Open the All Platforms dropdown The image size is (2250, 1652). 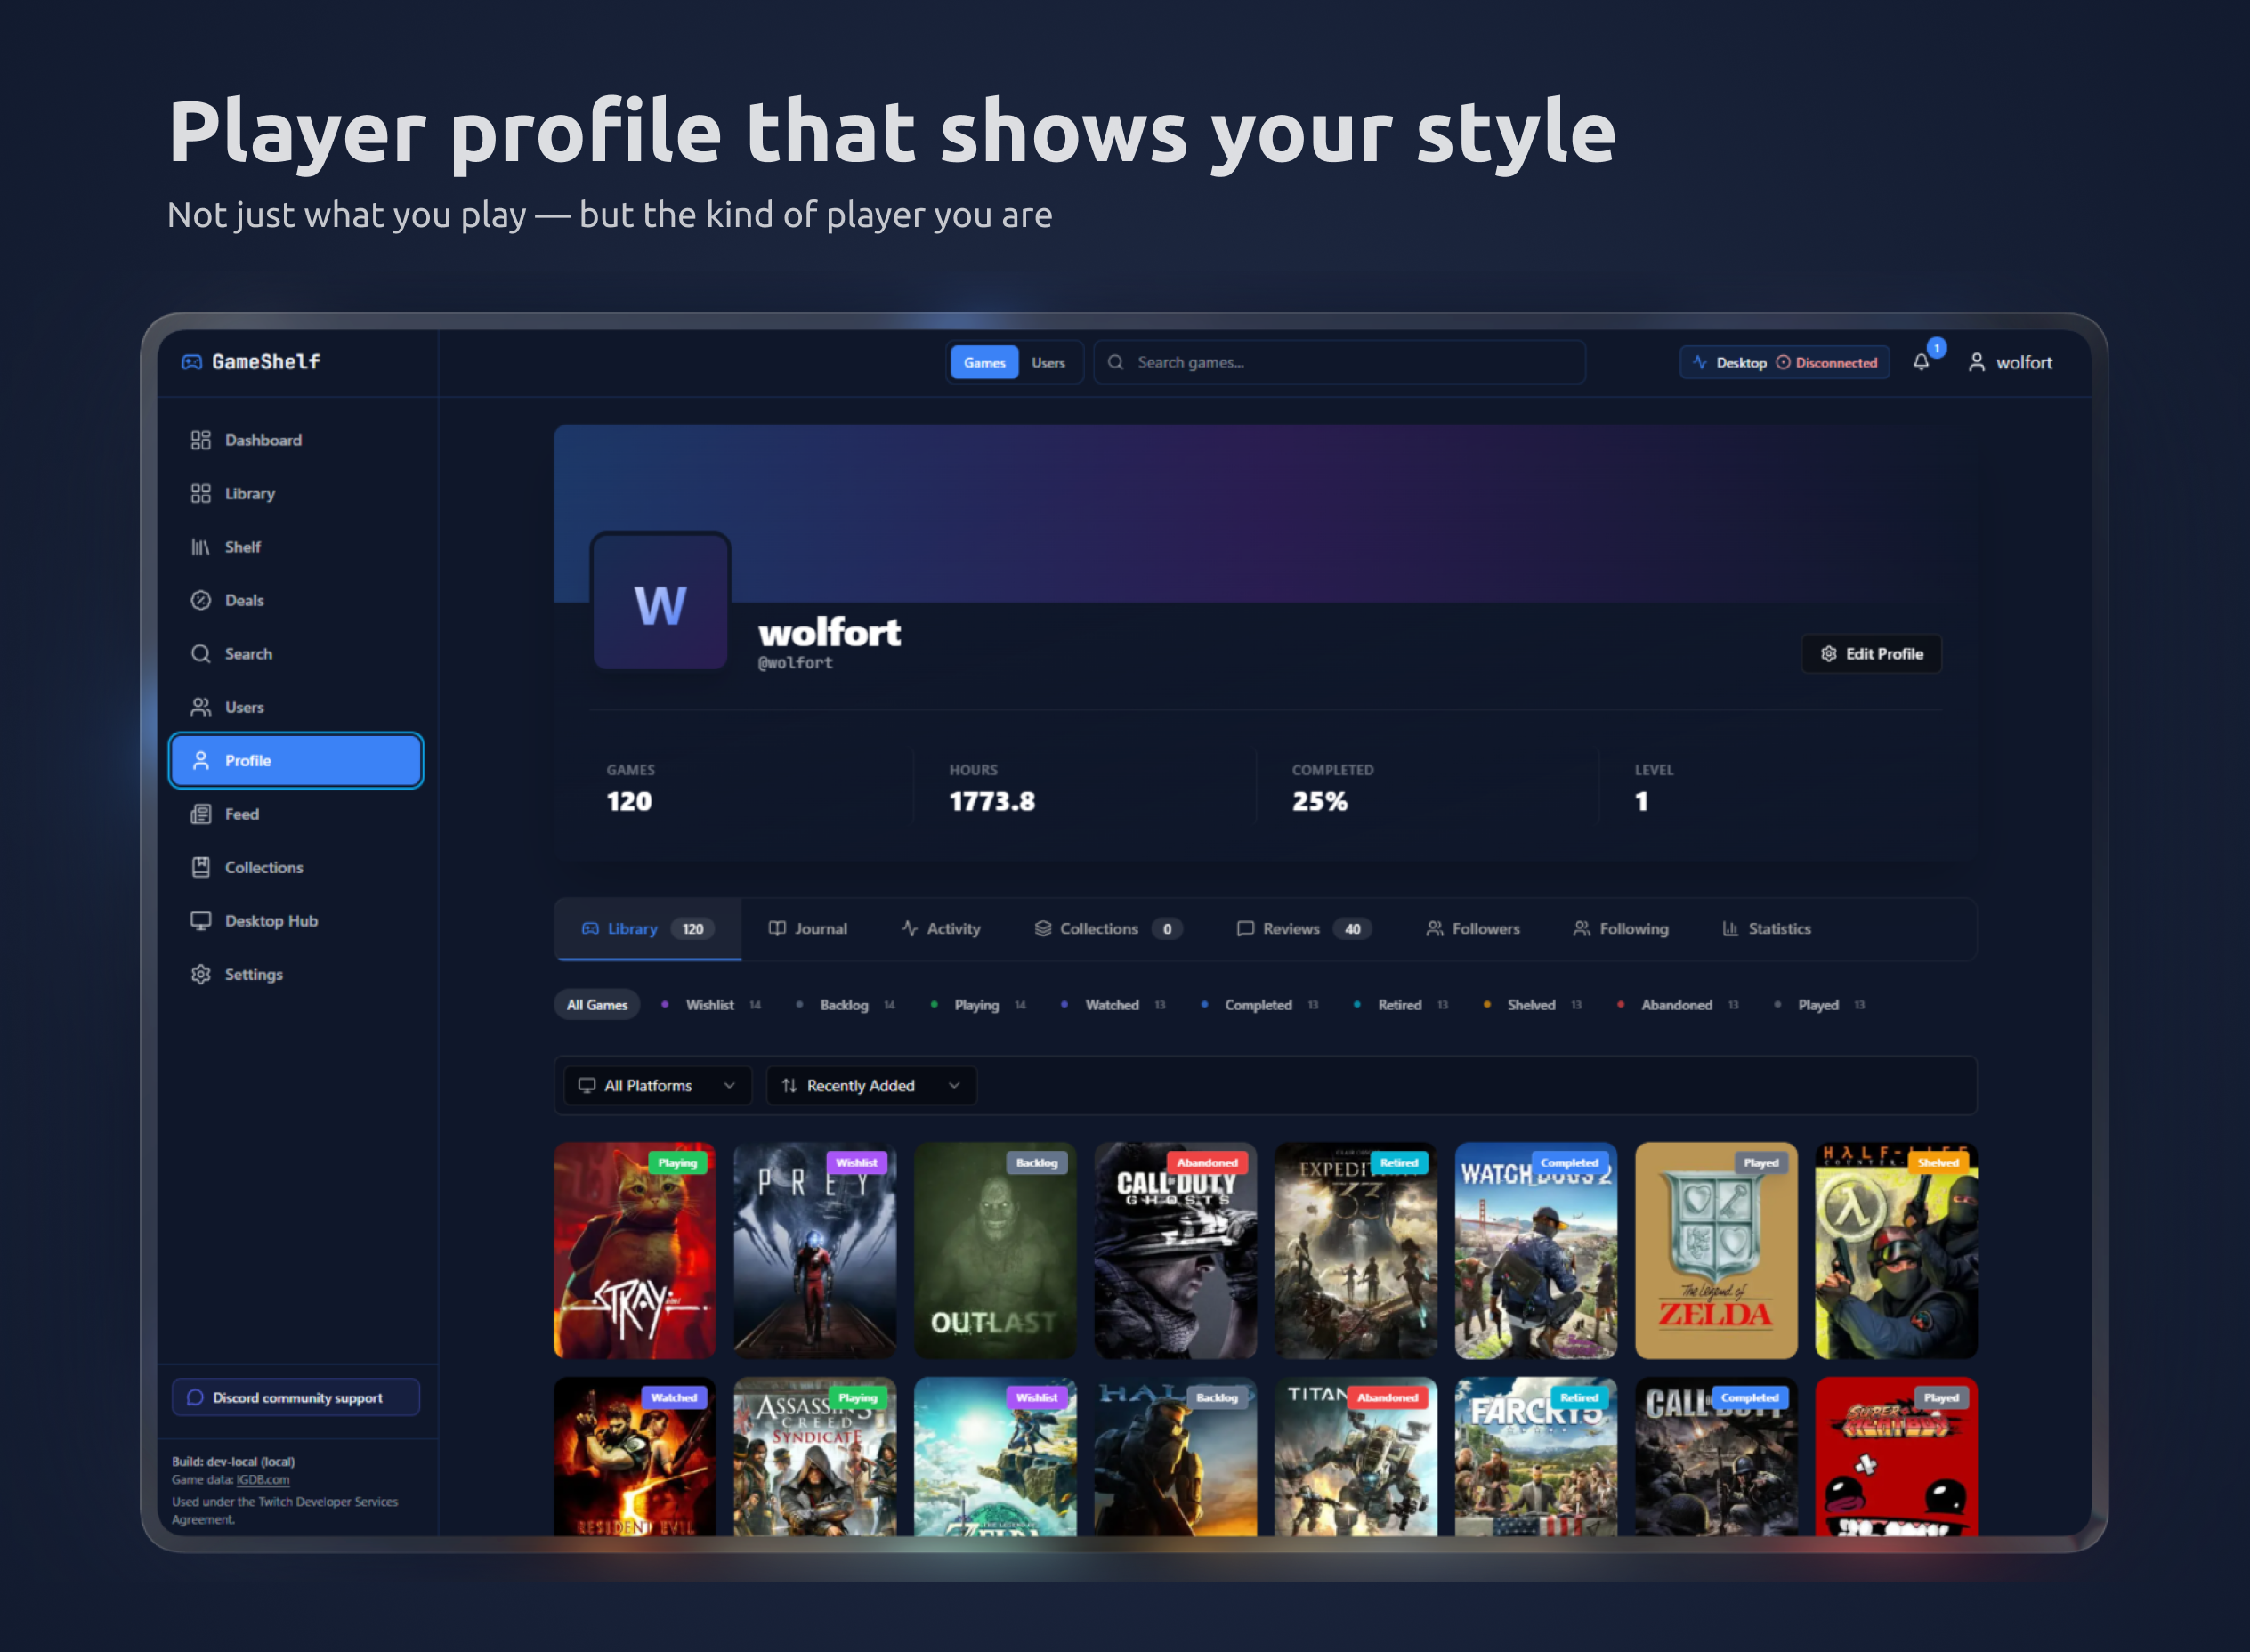point(656,1085)
